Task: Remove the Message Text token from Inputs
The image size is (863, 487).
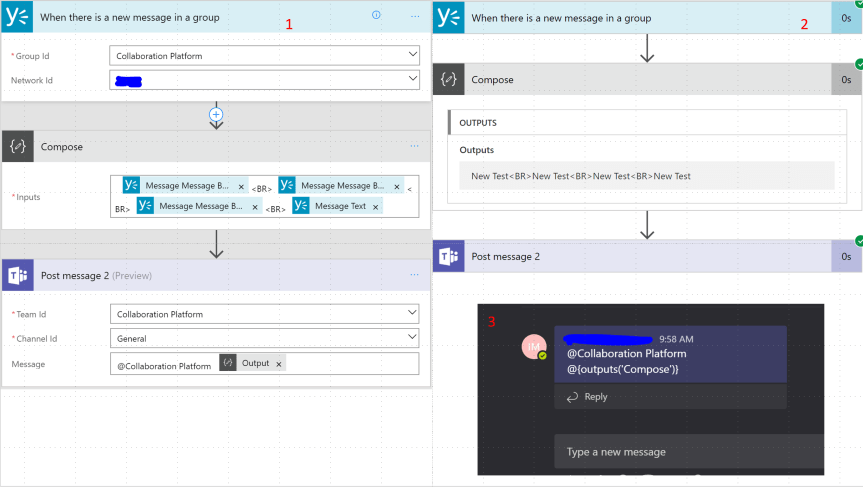Action: point(376,206)
